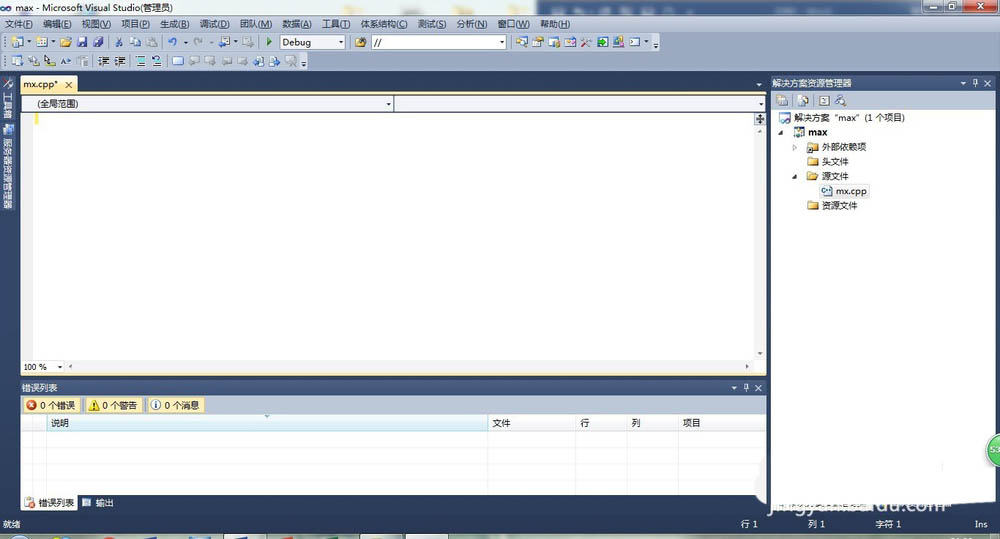Click the editor's vertical scrollbar
The image size is (1000, 539).
(760, 242)
